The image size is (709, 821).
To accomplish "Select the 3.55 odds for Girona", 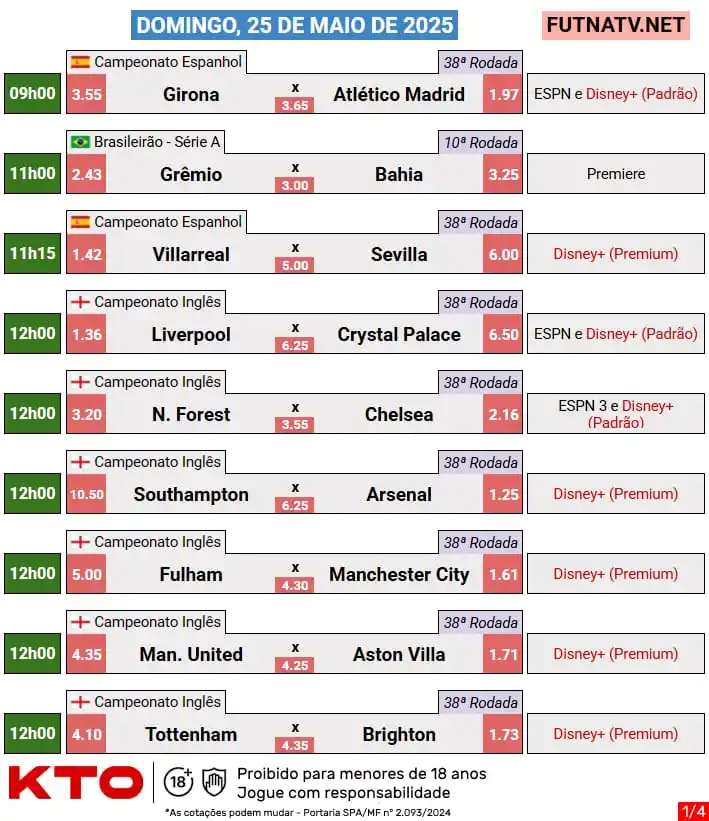I will pos(86,94).
